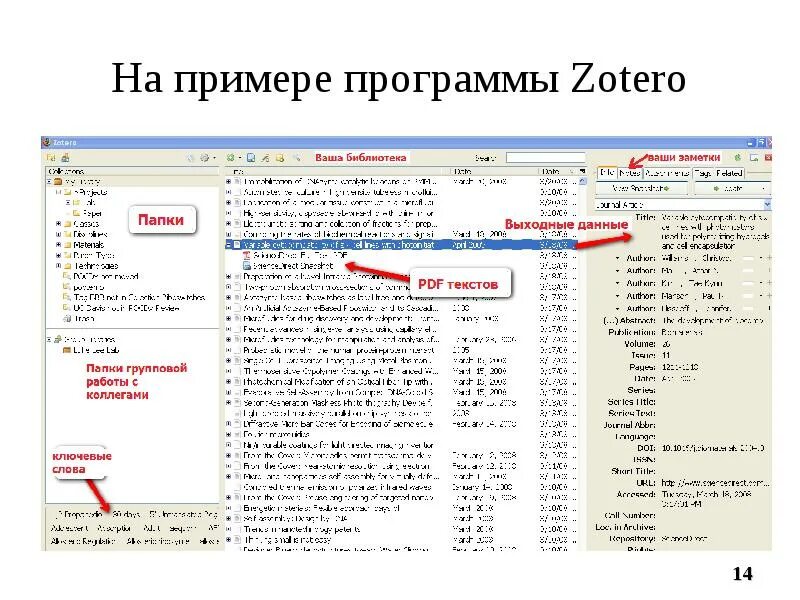Click the New Group icon beside New Collection

[65, 158]
